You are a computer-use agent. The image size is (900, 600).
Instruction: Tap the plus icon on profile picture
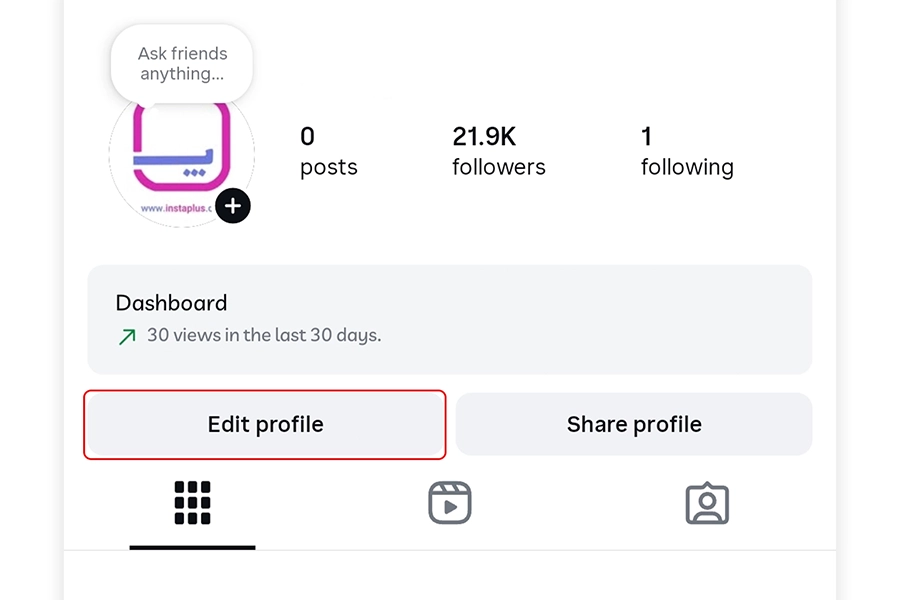pos(233,206)
